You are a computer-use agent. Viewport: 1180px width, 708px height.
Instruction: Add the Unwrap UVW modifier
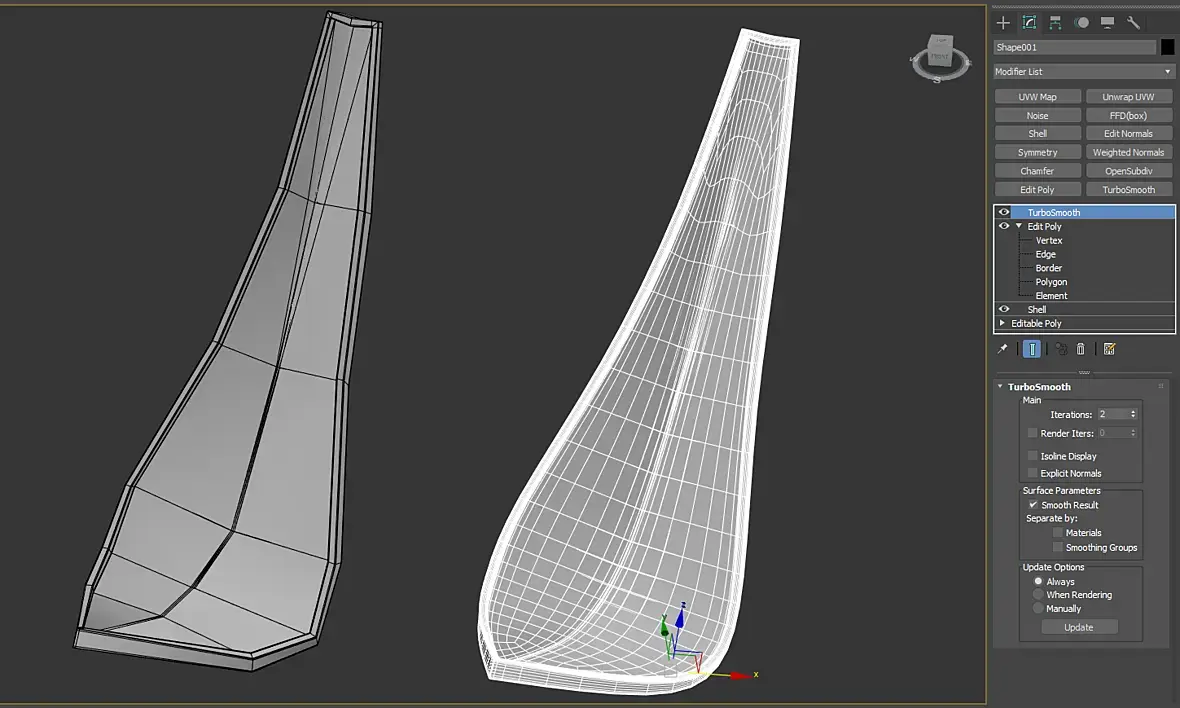[1128, 96]
